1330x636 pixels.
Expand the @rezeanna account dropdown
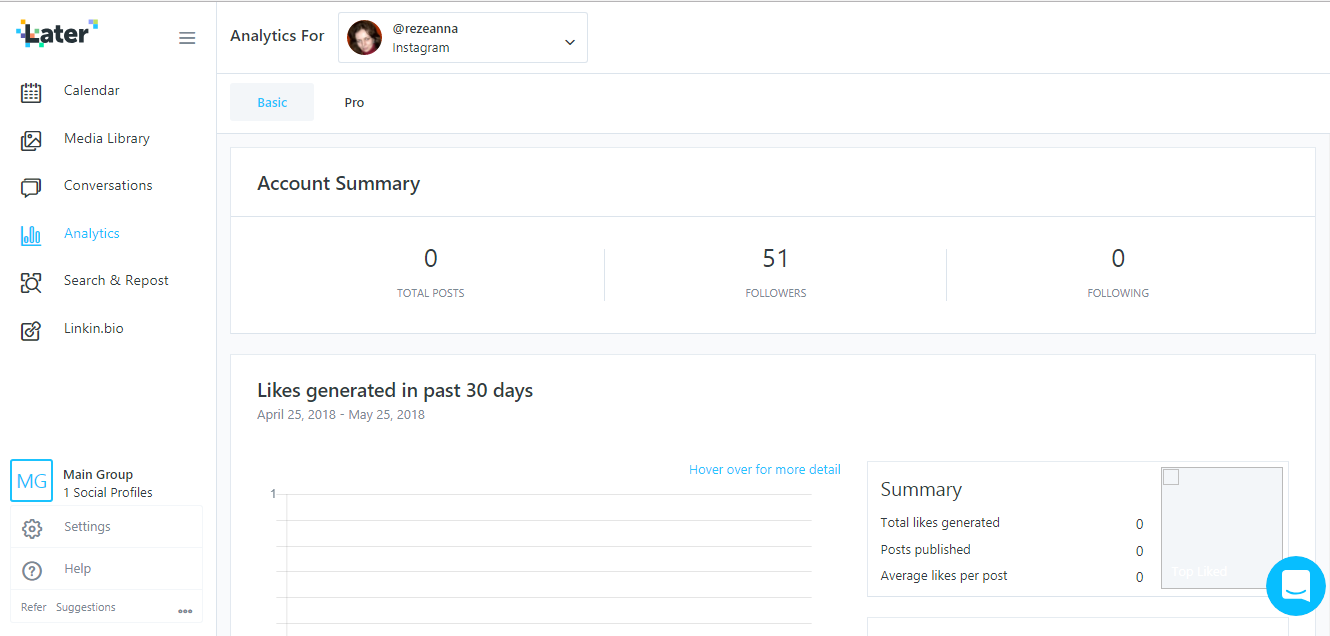pyautogui.click(x=569, y=42)
